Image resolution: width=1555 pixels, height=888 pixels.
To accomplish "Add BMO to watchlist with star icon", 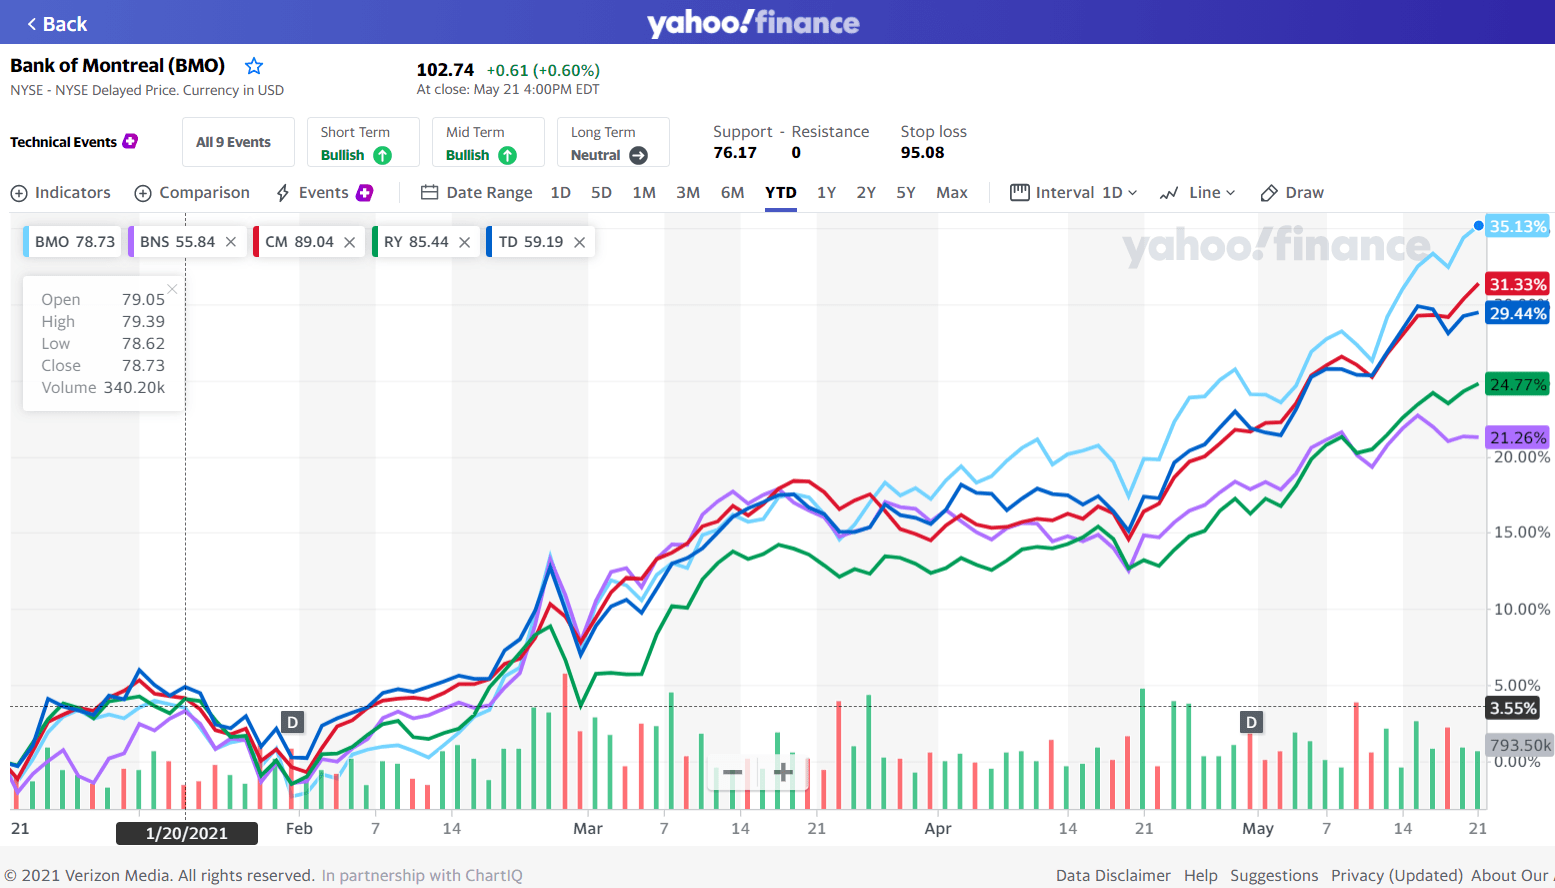I will (254, 66).
